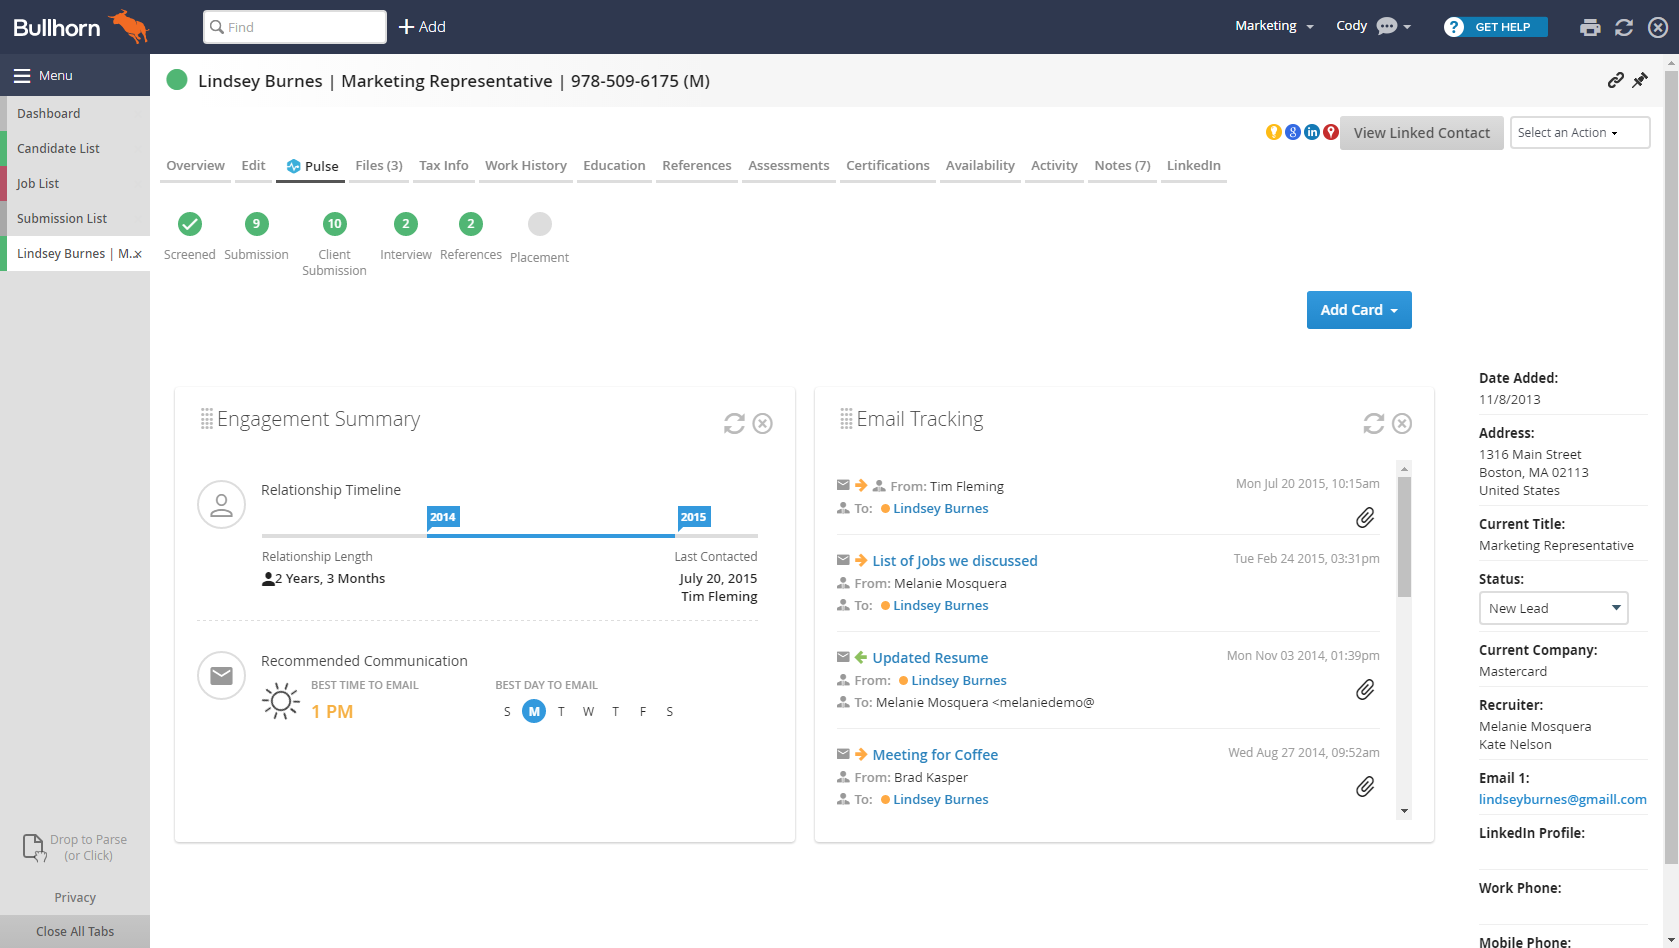Toggle Monday in the best day selector
This screenshot has width=1679, height=948.
click(x=534, y=711)
